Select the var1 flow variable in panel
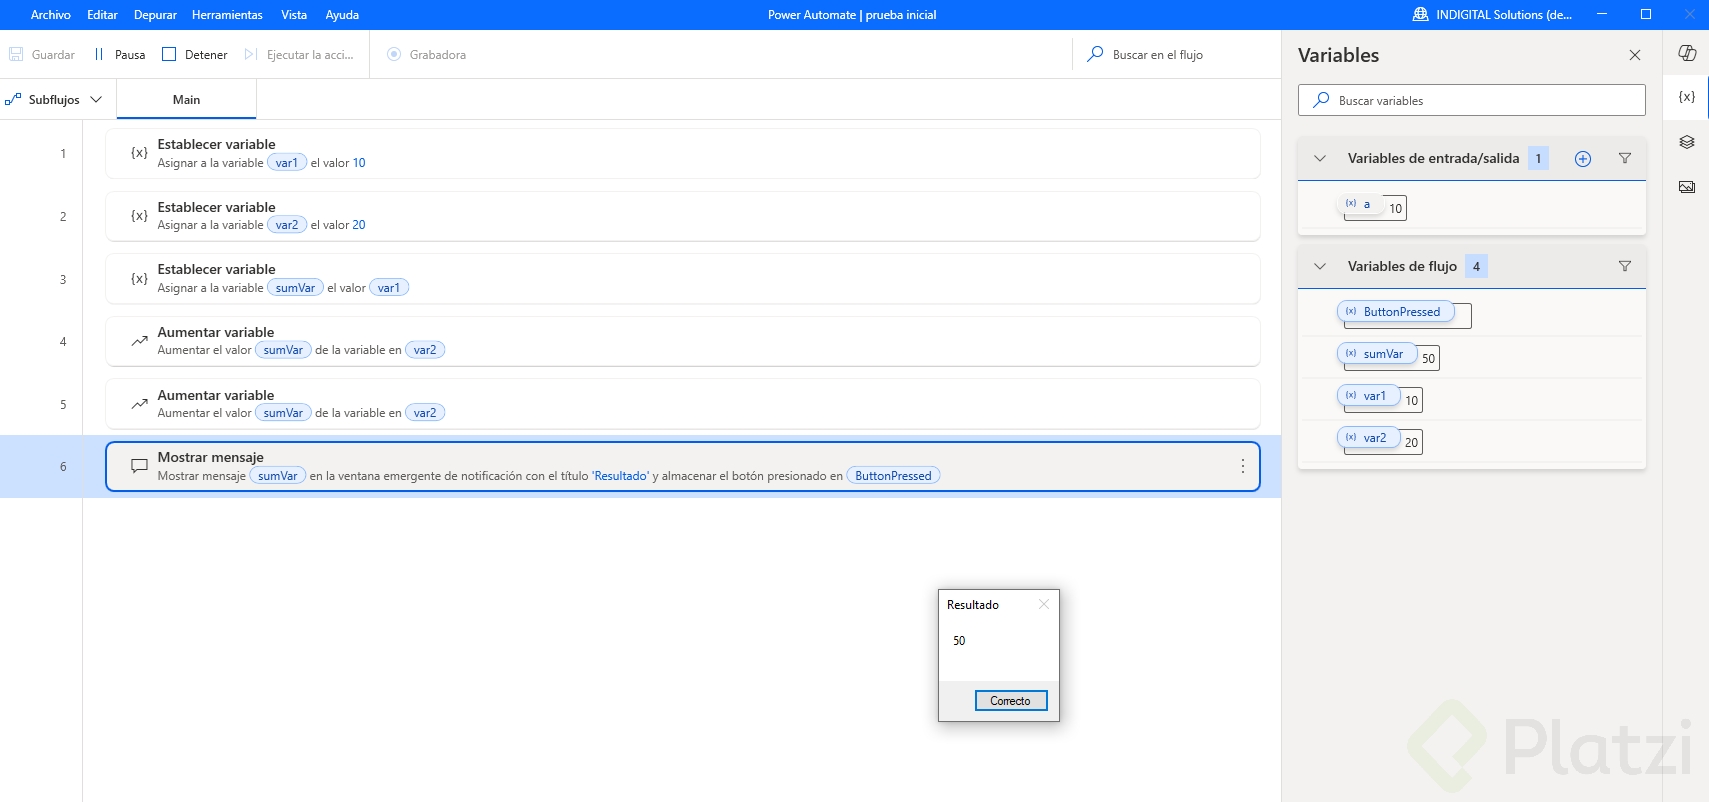The height and width of the screenshot is (802, 1709). click(x=1367, y=396)
